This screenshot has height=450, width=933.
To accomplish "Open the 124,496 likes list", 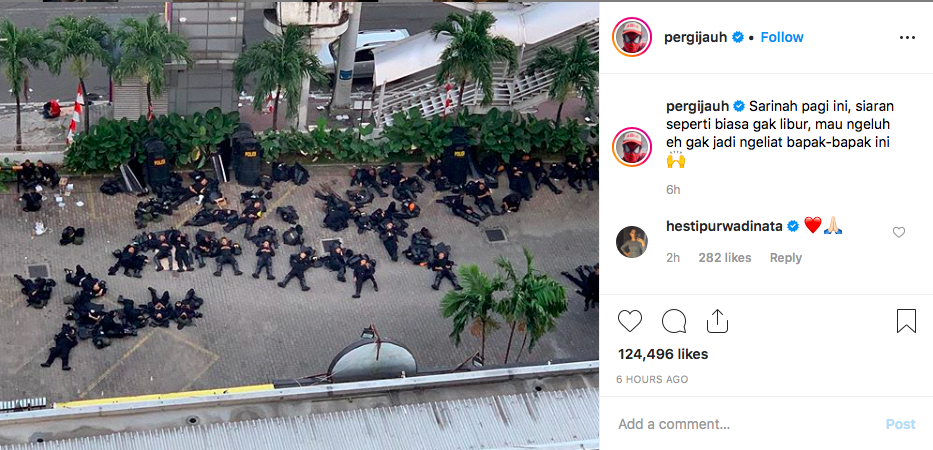I will point(663,354).
